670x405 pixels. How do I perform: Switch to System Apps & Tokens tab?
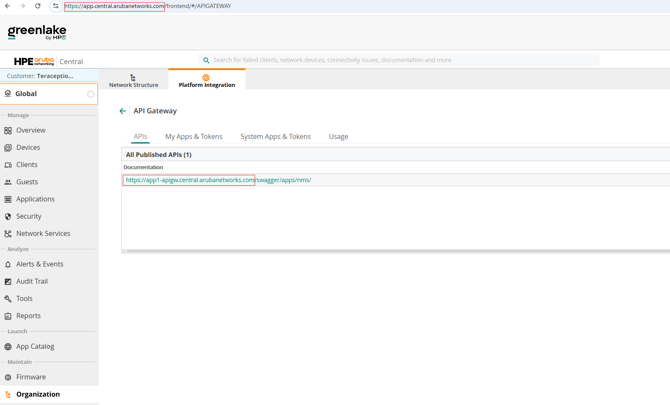(x=276, y=137)
